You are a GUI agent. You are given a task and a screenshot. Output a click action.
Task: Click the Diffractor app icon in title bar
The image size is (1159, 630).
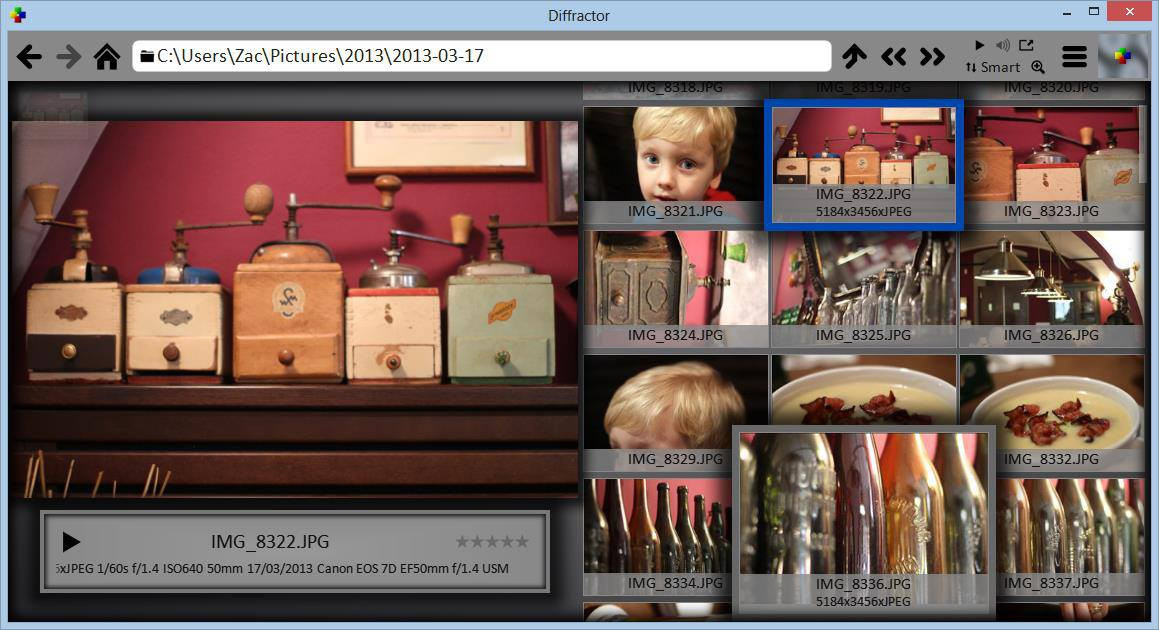[x=18, y=15]
